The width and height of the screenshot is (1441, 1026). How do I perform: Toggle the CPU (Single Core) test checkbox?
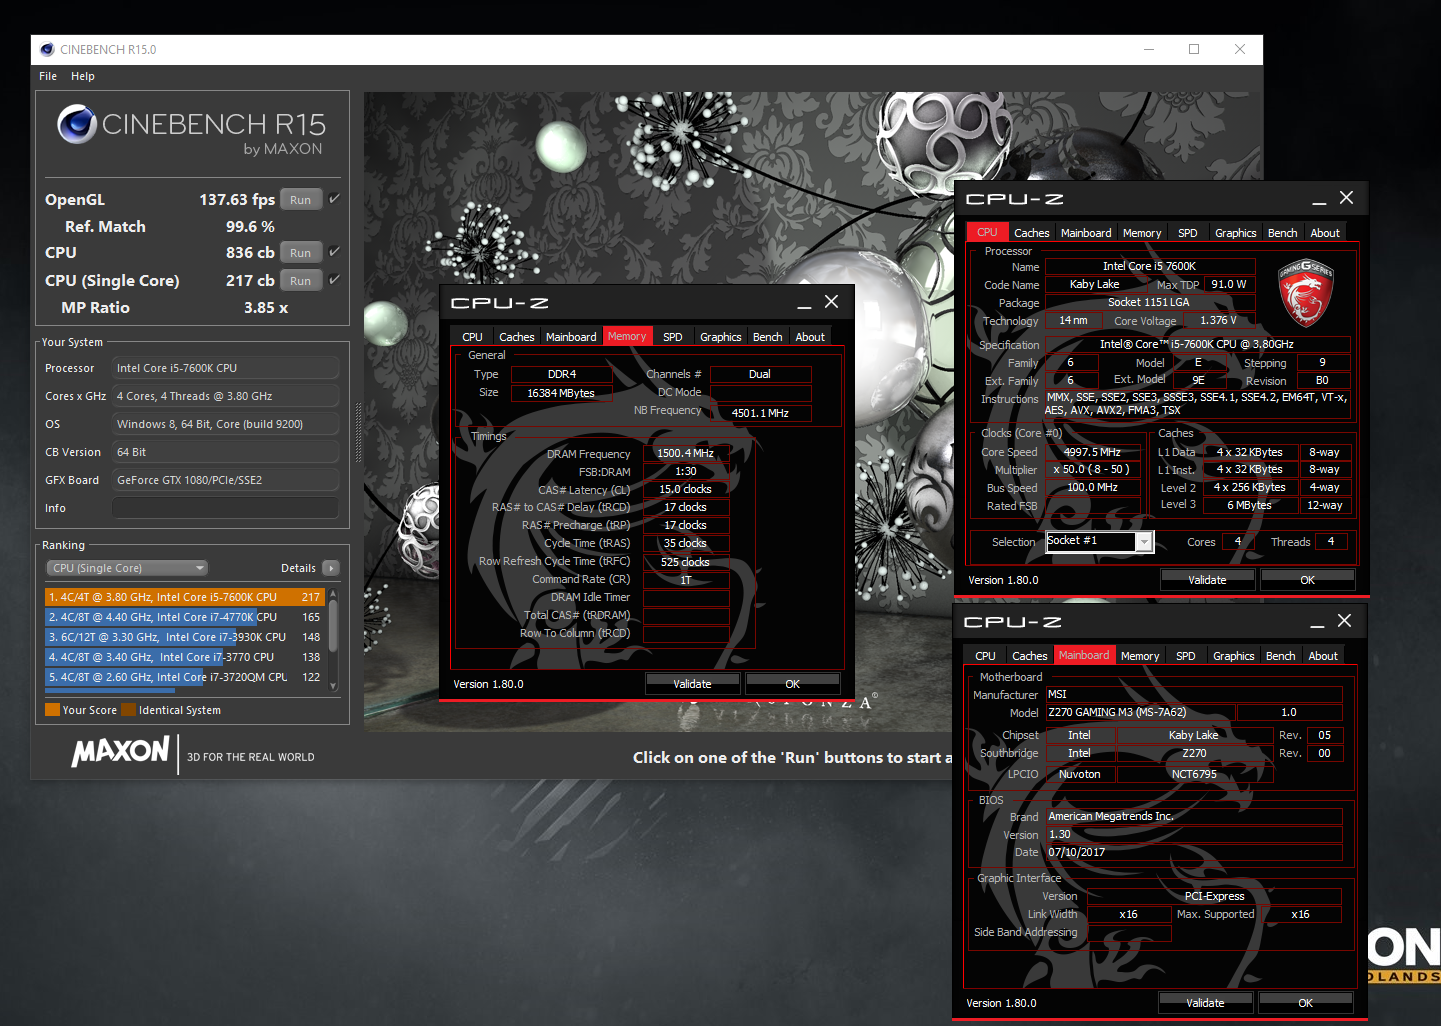coord(335,280)
